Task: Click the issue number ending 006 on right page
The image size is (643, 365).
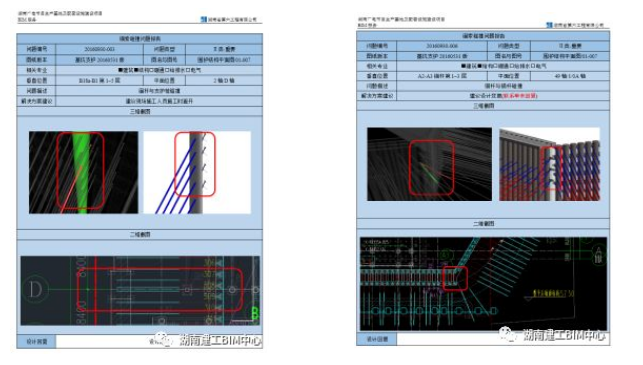Action: pyautogui.click(x=442, y=46)
